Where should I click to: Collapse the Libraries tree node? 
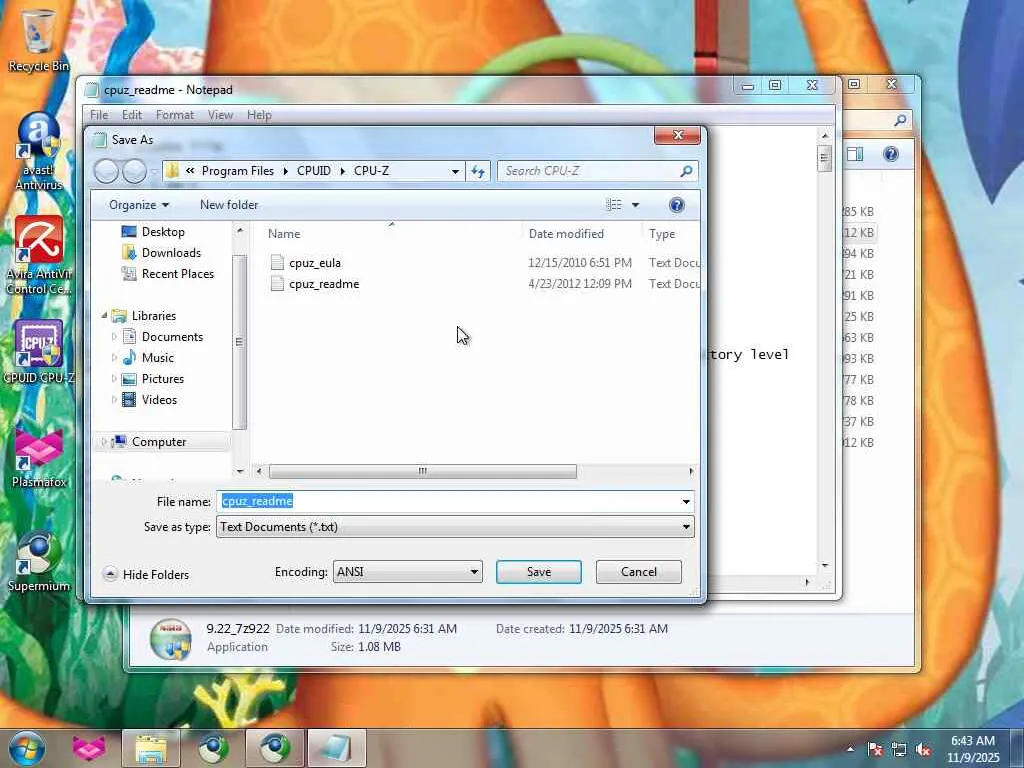[x=104, y=315]
